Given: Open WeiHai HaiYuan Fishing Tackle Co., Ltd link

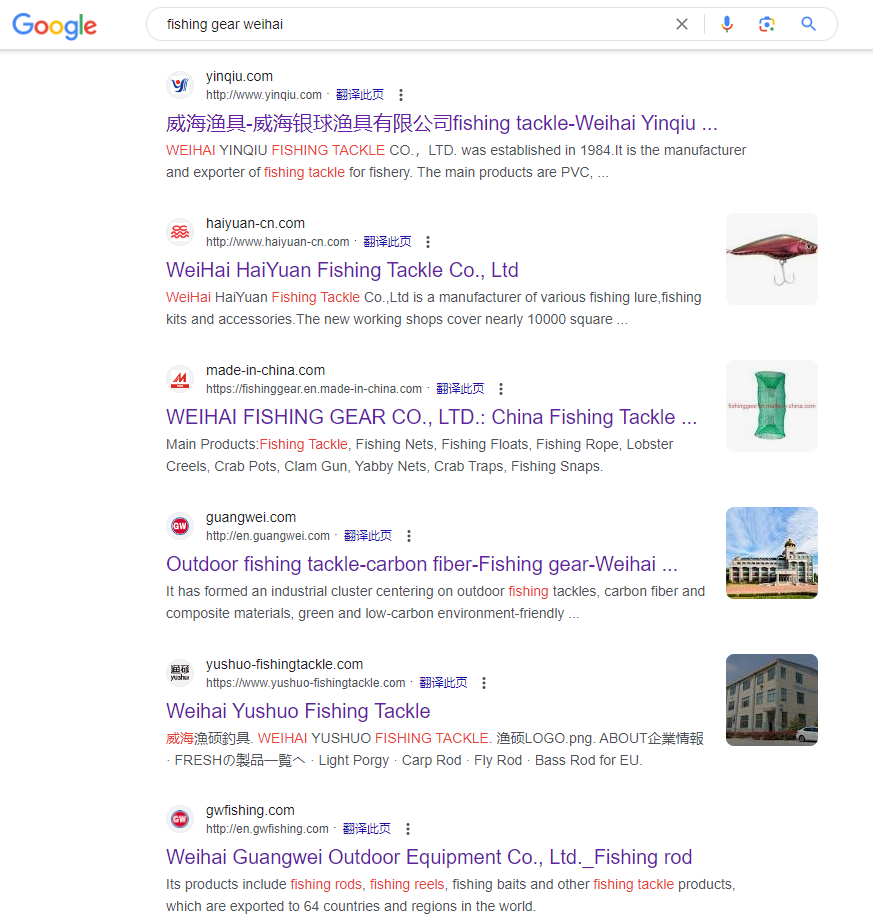Looking at the screenshot, I should pos(342,270).
